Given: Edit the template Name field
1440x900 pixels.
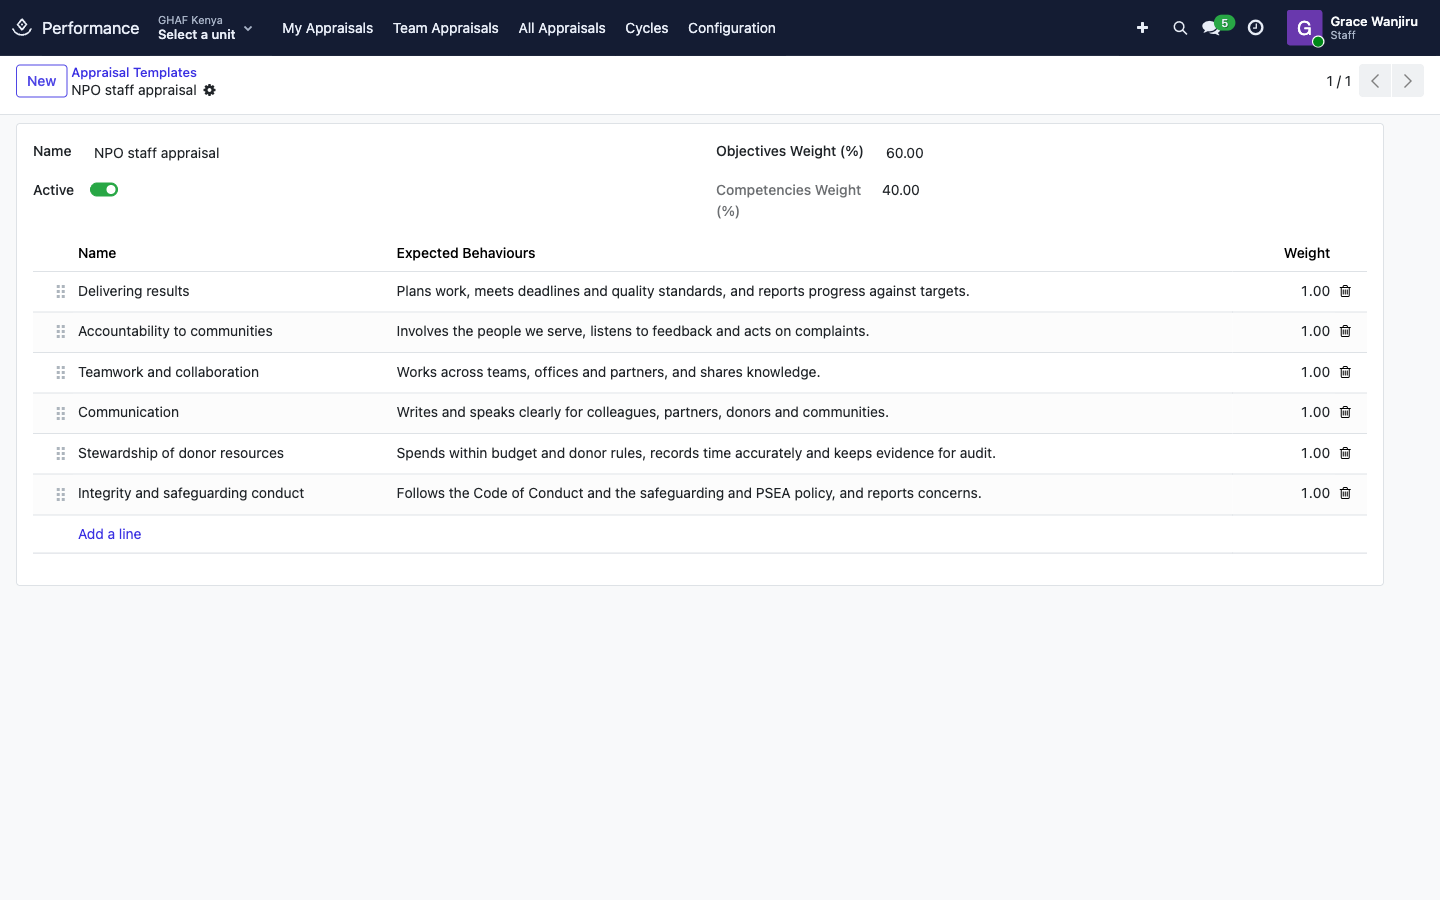Looking at the screenshot, I should (390, 153).
